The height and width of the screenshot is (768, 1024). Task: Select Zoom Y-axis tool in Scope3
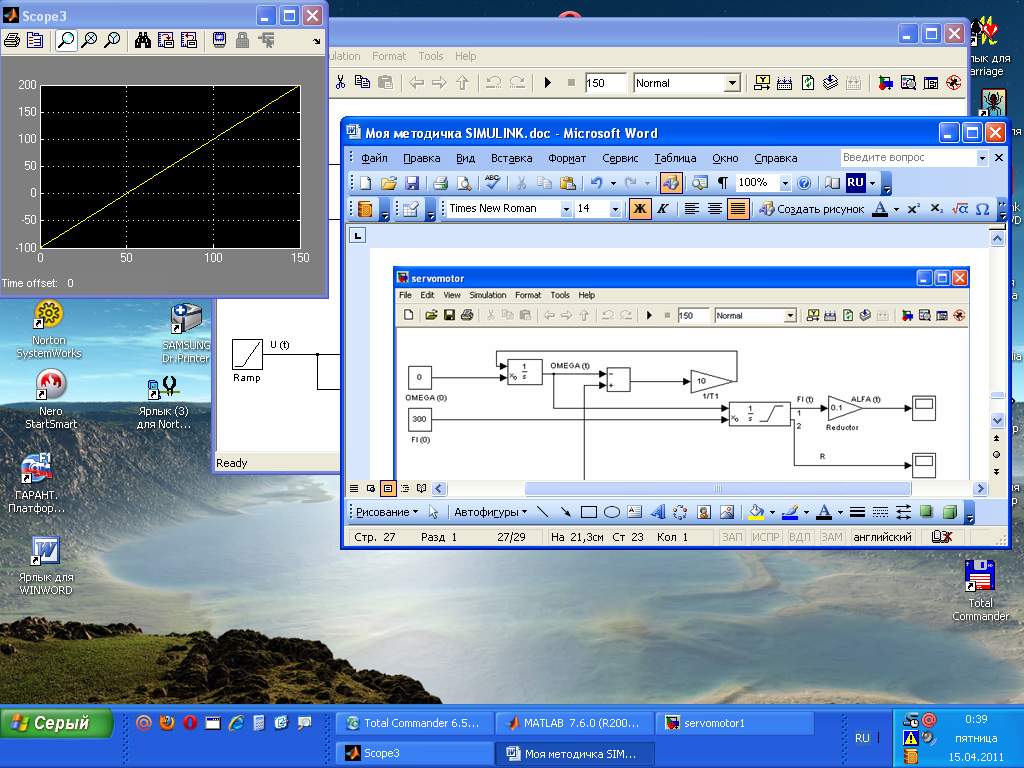coord(112,40)
